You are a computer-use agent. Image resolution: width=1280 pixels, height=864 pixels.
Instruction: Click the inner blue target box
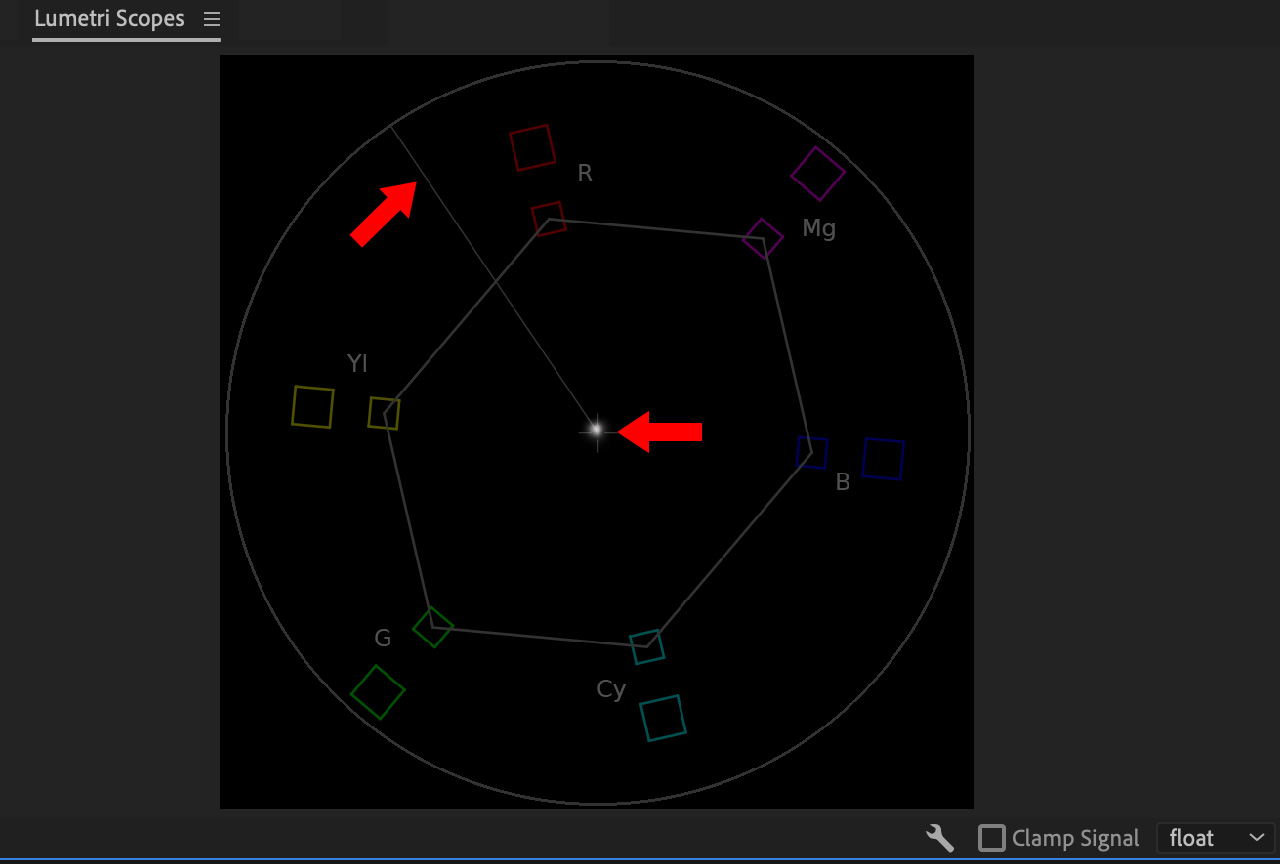[812, 452]
